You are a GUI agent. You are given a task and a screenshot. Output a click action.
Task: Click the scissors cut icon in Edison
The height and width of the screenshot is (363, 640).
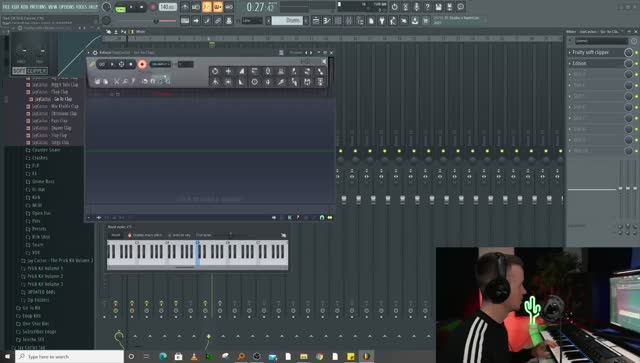[x=116, y=81]
